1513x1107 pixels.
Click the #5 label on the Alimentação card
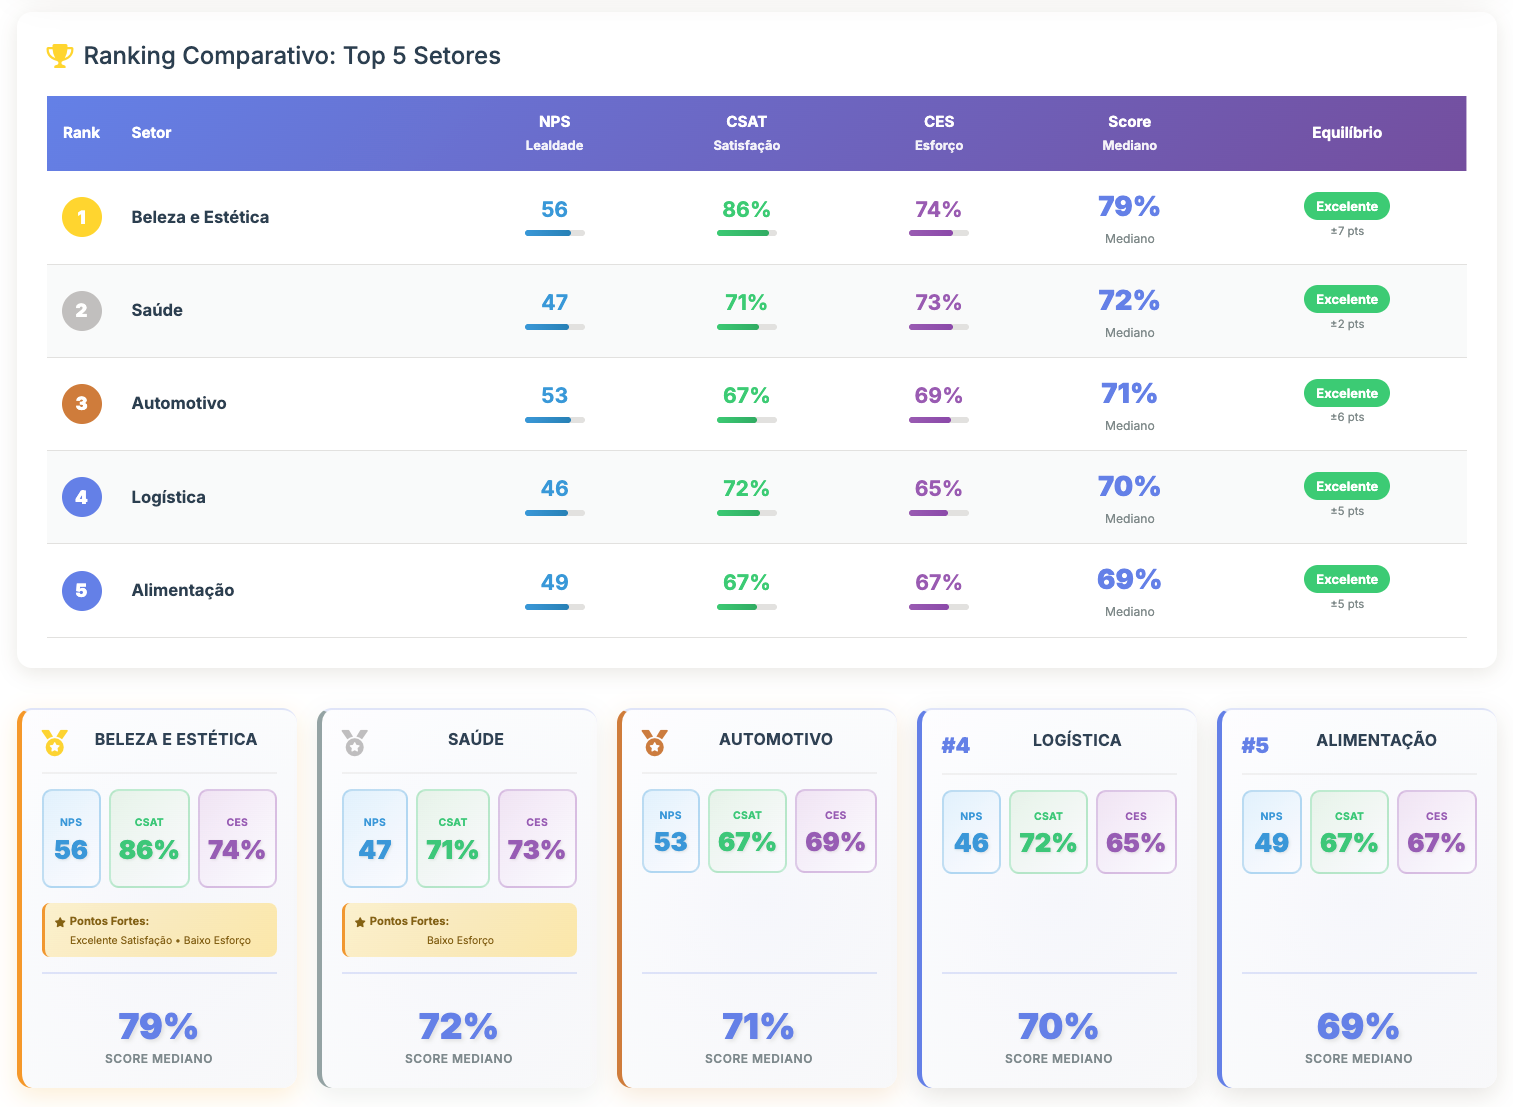coord(1255,745)
